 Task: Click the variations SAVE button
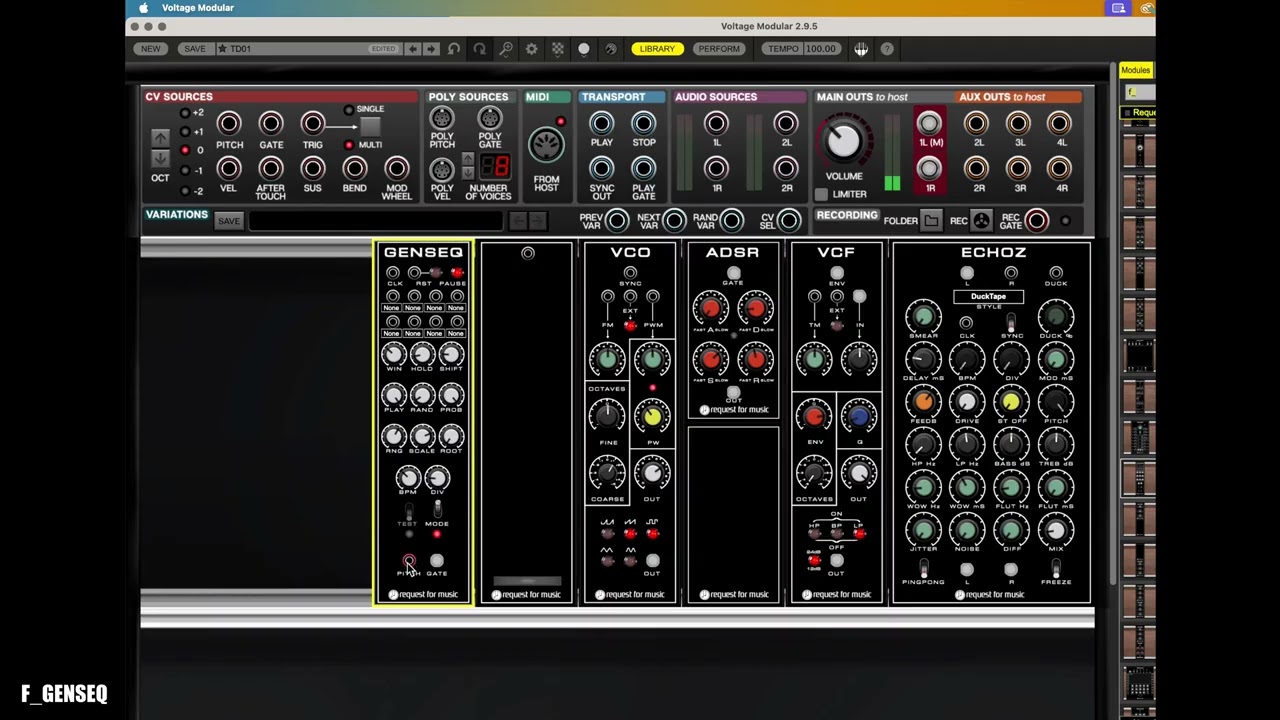pos(229,221)
